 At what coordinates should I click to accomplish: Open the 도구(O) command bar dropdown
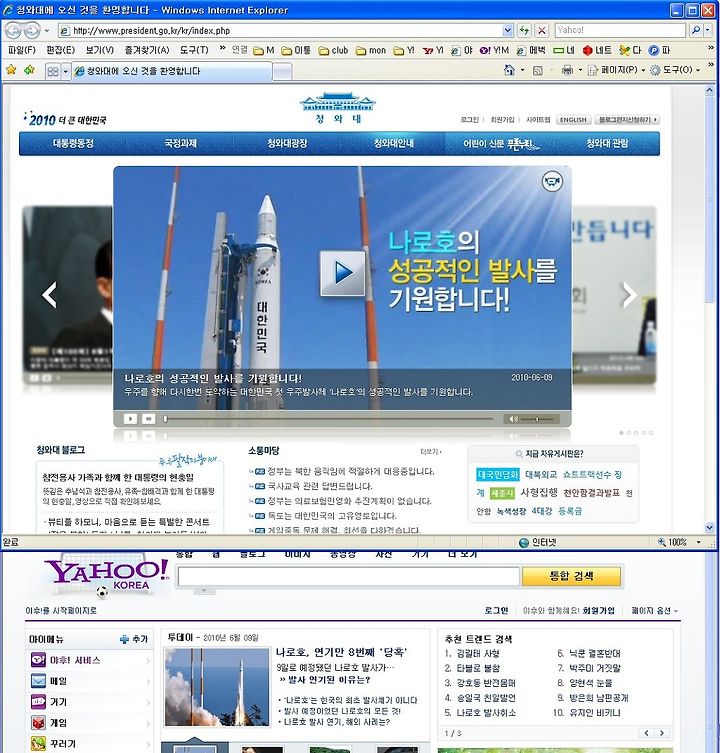pos(674,70)
